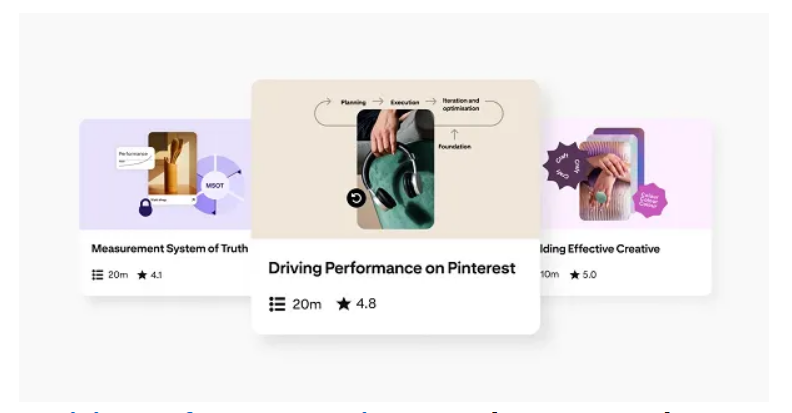This screenshot has width=792, height=413.
Task: Open the Driving Performance on Pinterest course
Action: coord(391,268)
